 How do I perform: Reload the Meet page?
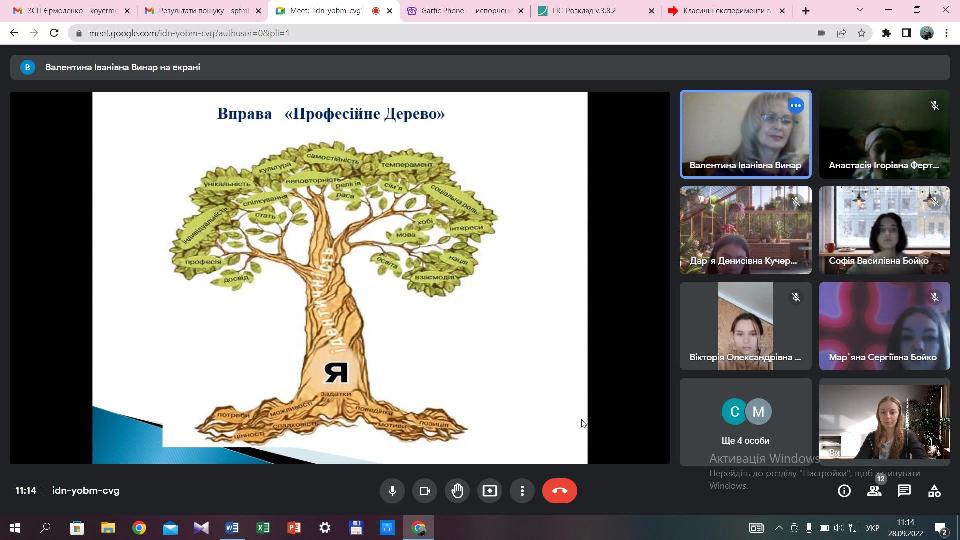coord(54,33)
